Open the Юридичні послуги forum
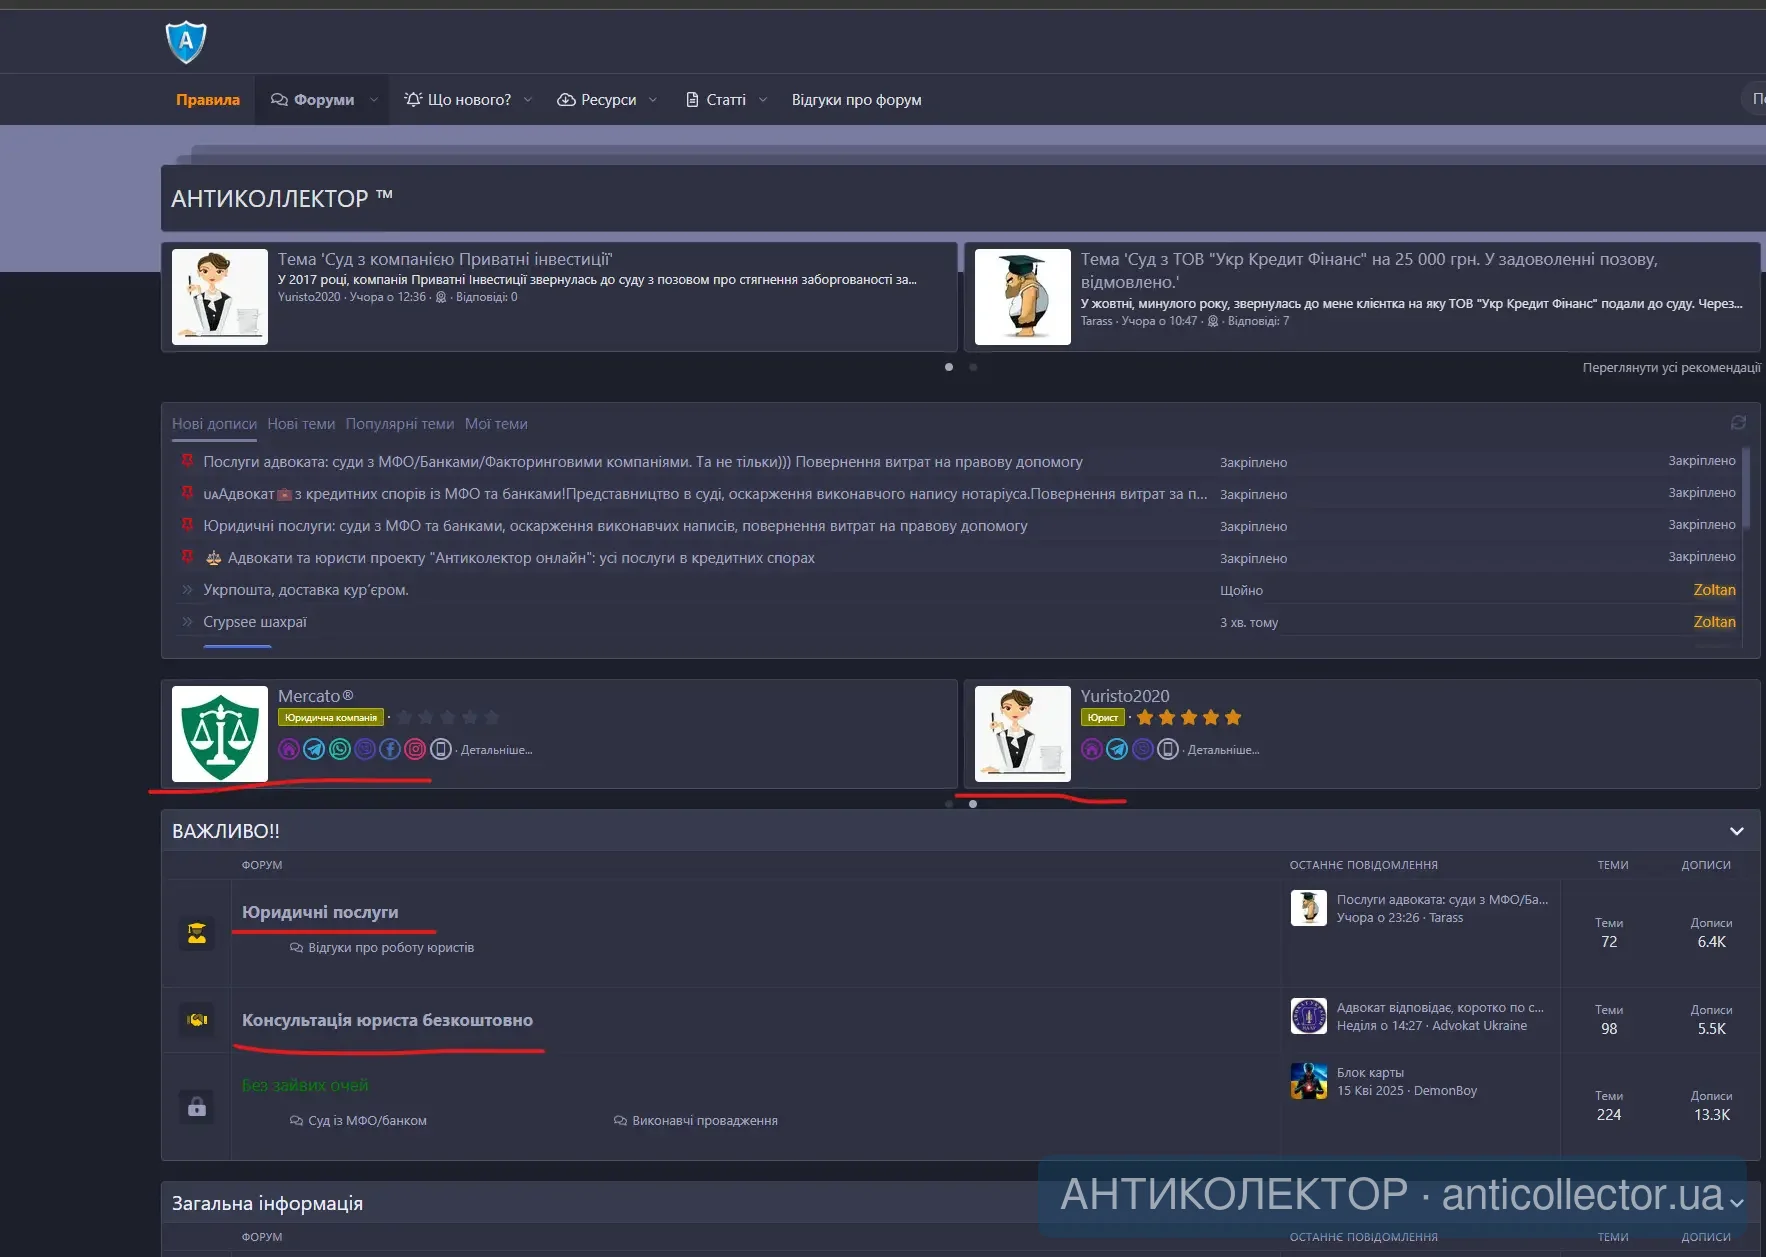The height and width of the screenshot is (1257, 1766). [320, 912]
